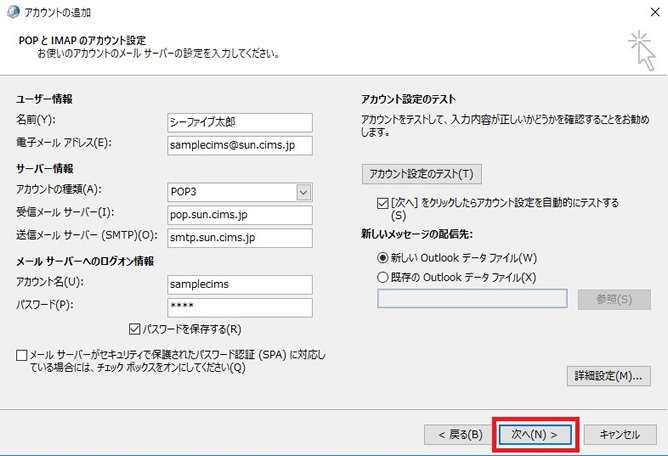
Task: Click the アカウントの種類(A): label
Action: 59,189
